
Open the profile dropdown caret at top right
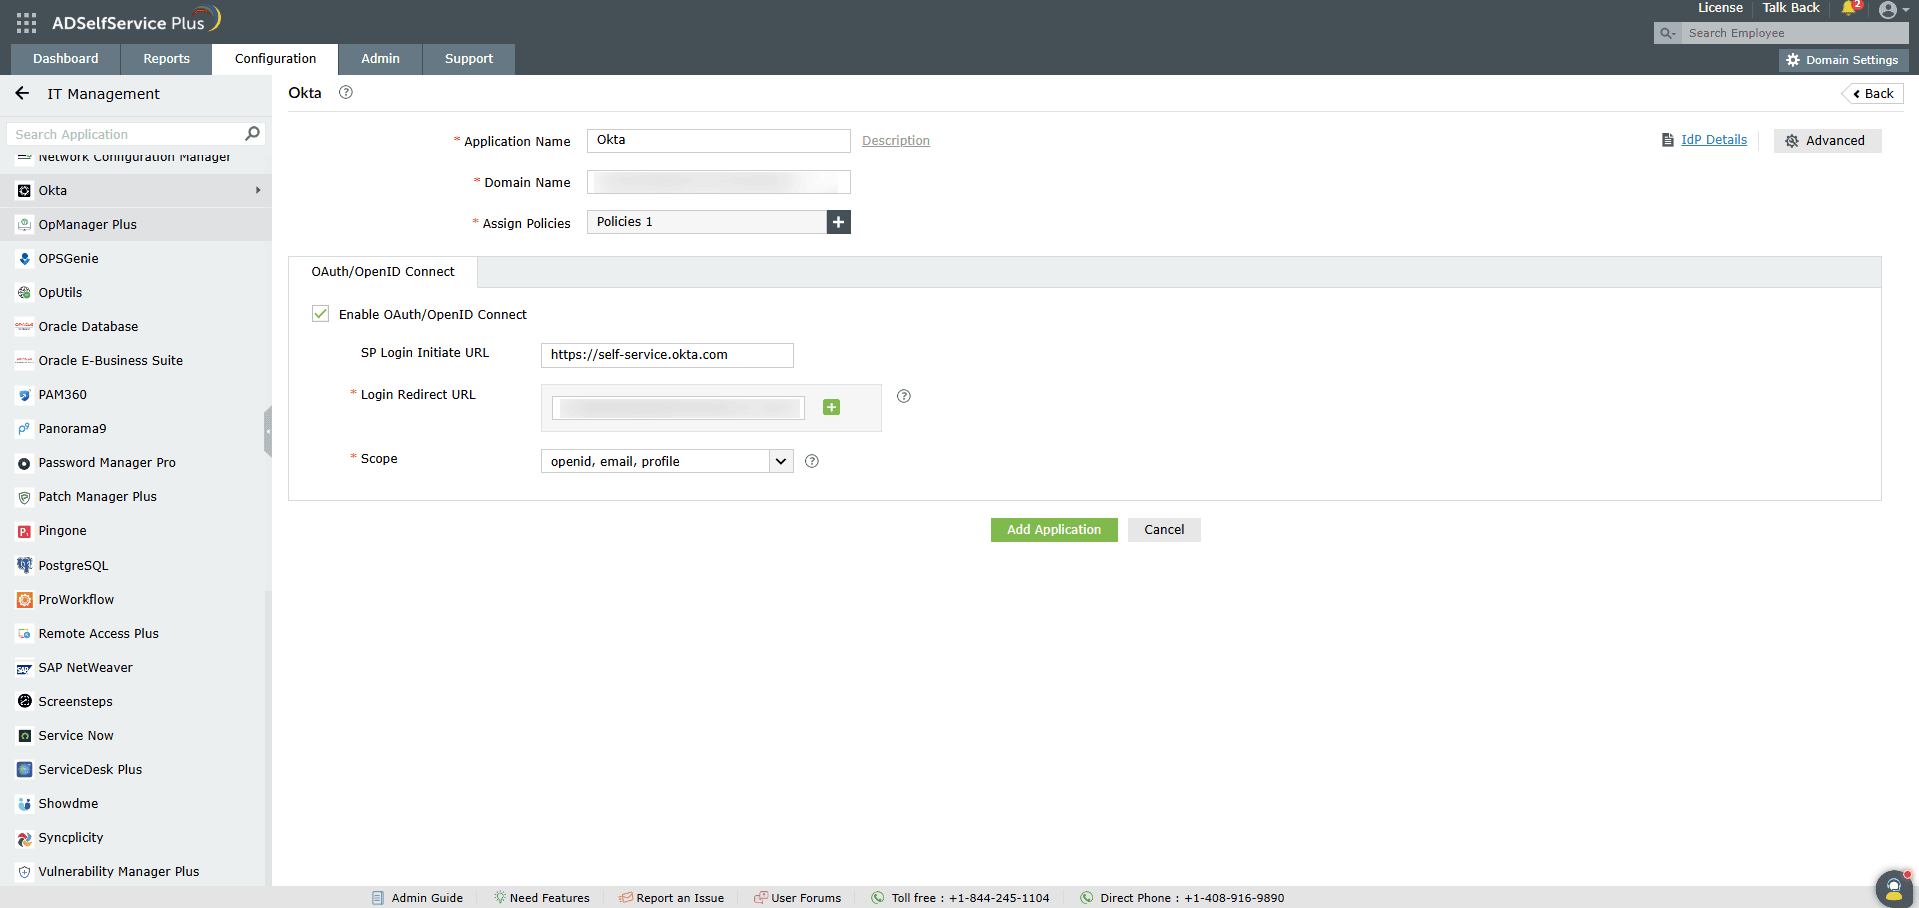[x=1907, y=10]
